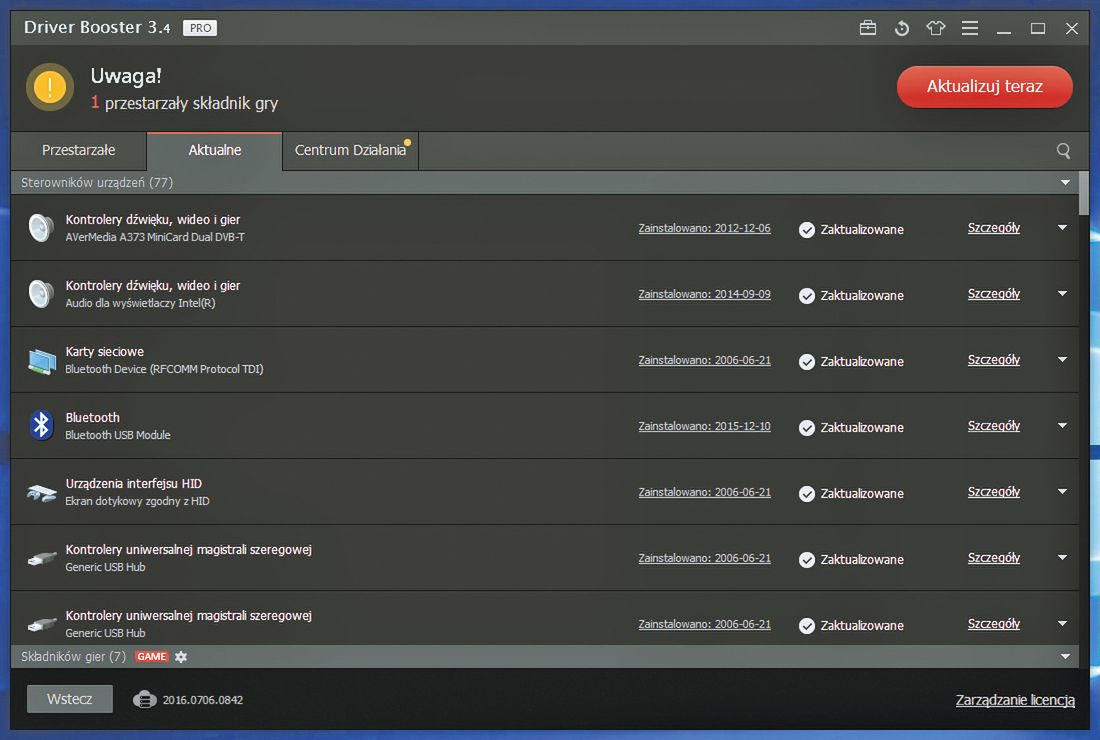Expand options for AVerMedia A373 MiniCard row
This screenshot has height=740, width=1100.
coord(1062,228)
